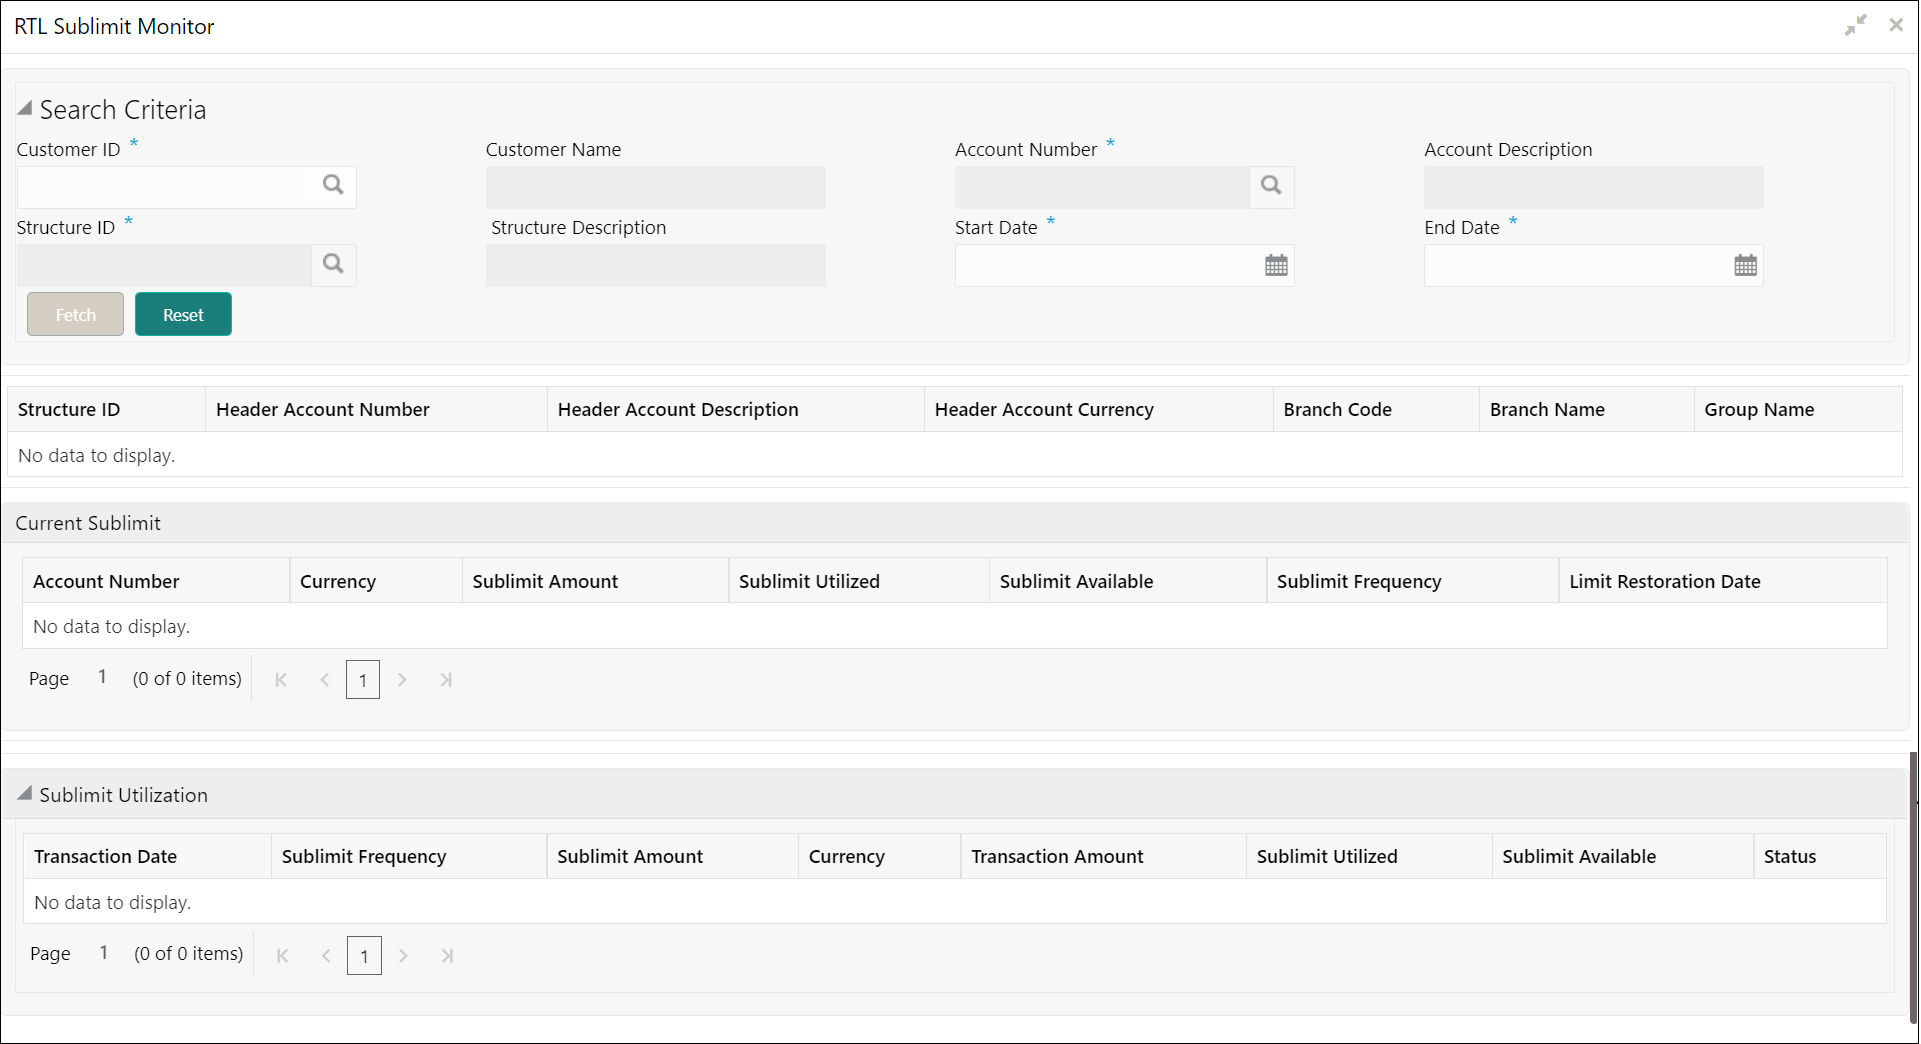
Task: Click the Fetch button
Action: tap(75, 314)
